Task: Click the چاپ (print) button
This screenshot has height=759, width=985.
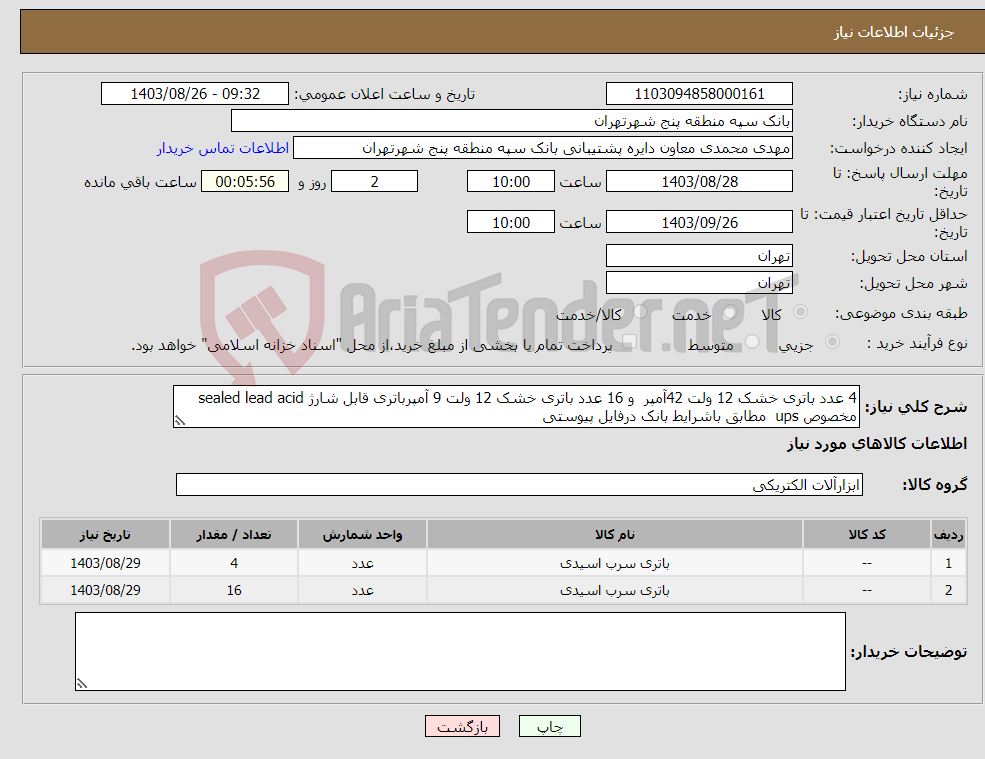Action: pyautogui.click(x=550, y=726)
